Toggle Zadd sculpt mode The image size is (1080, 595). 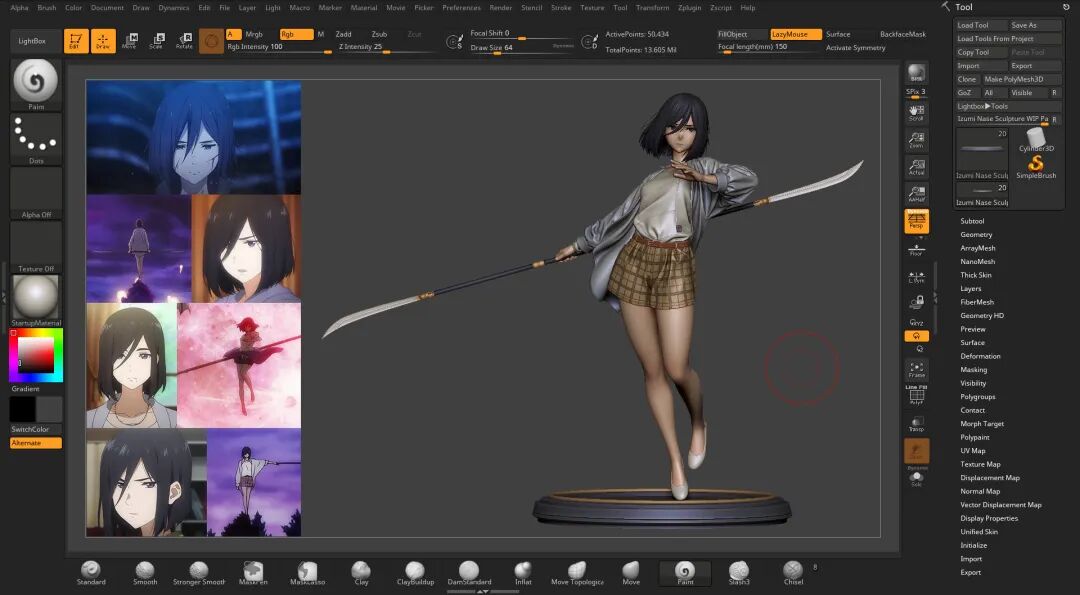343,34
